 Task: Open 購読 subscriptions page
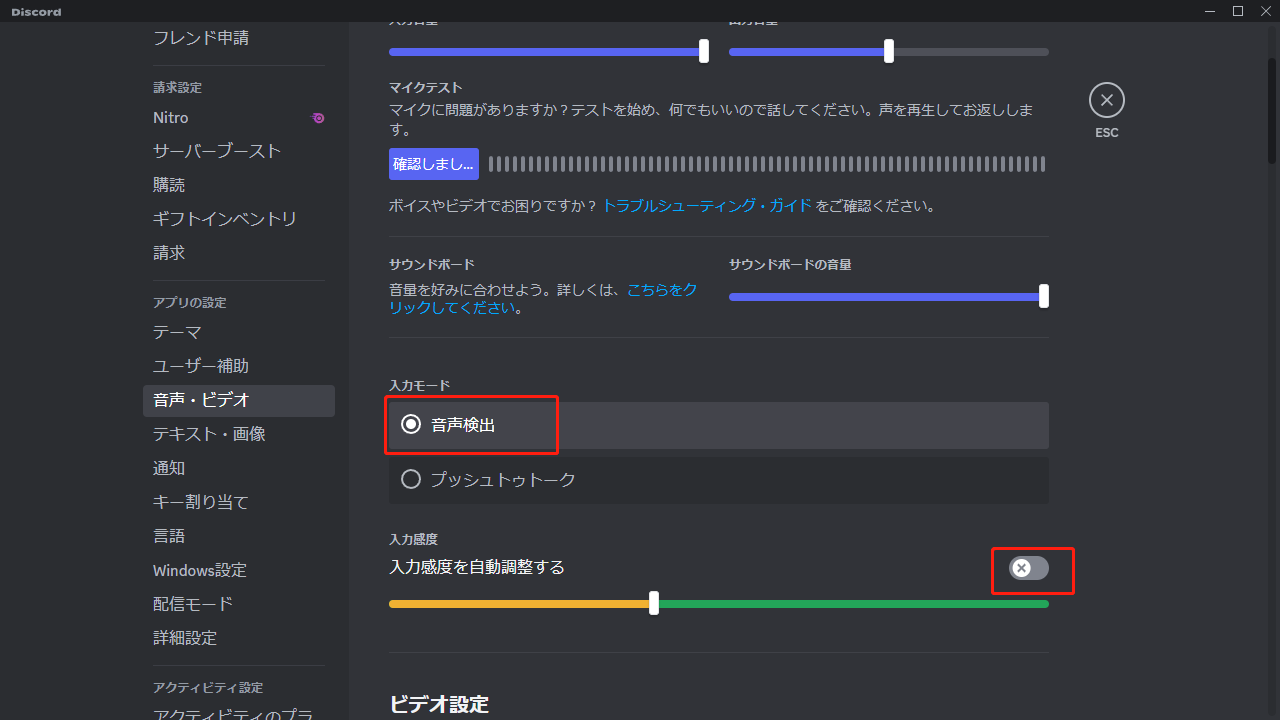[238, 186]
